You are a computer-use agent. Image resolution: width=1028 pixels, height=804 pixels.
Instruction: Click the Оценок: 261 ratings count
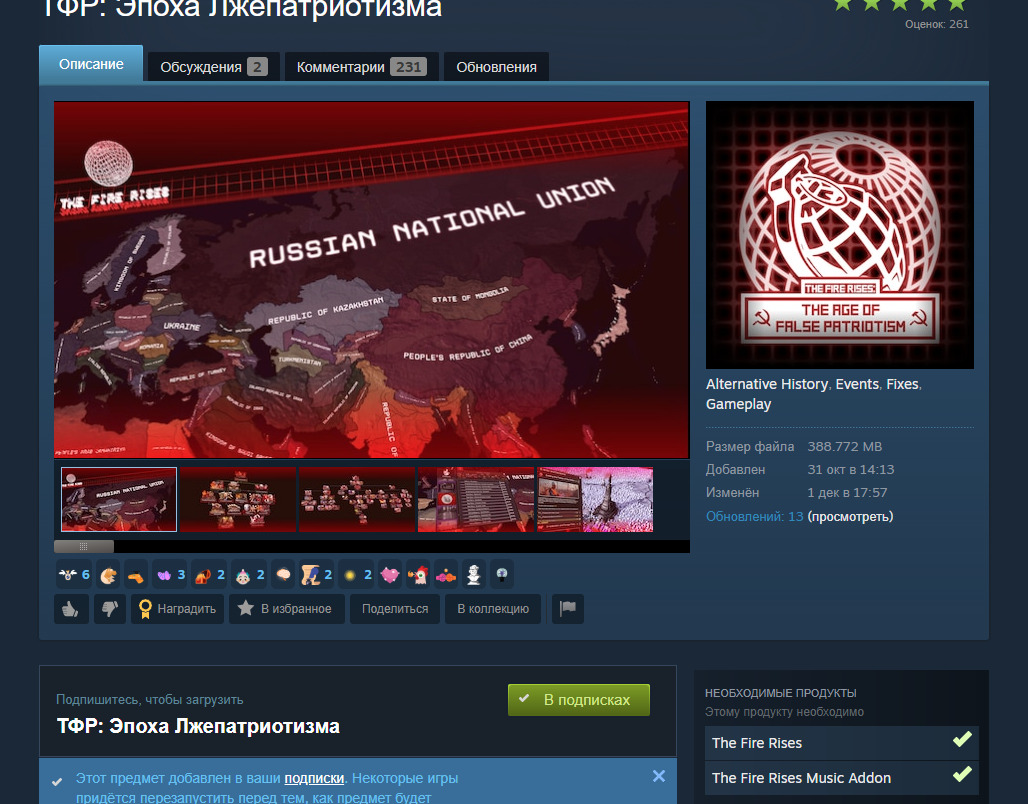click(936, 24)
